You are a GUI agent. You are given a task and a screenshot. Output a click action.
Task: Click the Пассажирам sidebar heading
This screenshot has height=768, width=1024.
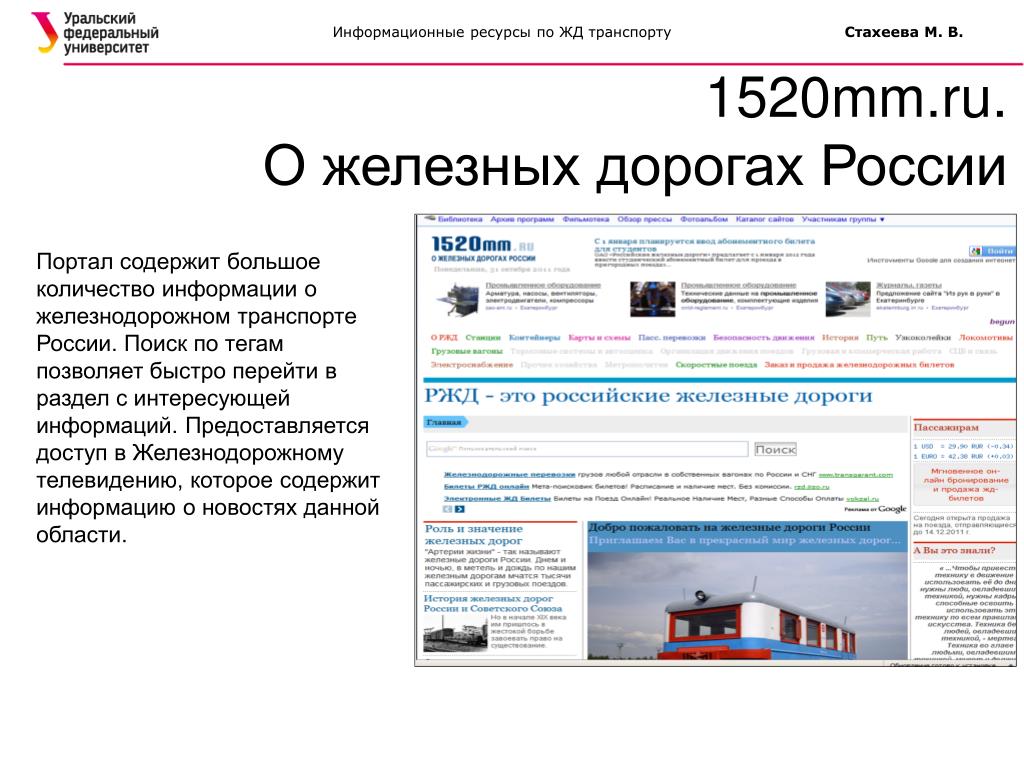[x=946, y=428]
